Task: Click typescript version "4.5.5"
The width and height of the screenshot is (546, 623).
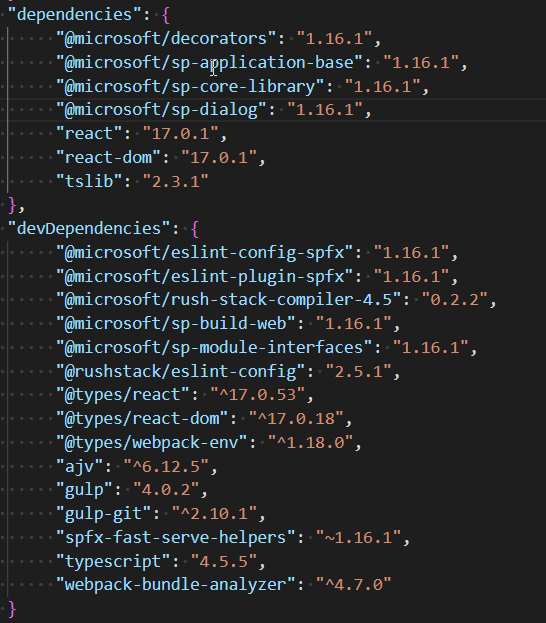Action: (x=224, y=561)
